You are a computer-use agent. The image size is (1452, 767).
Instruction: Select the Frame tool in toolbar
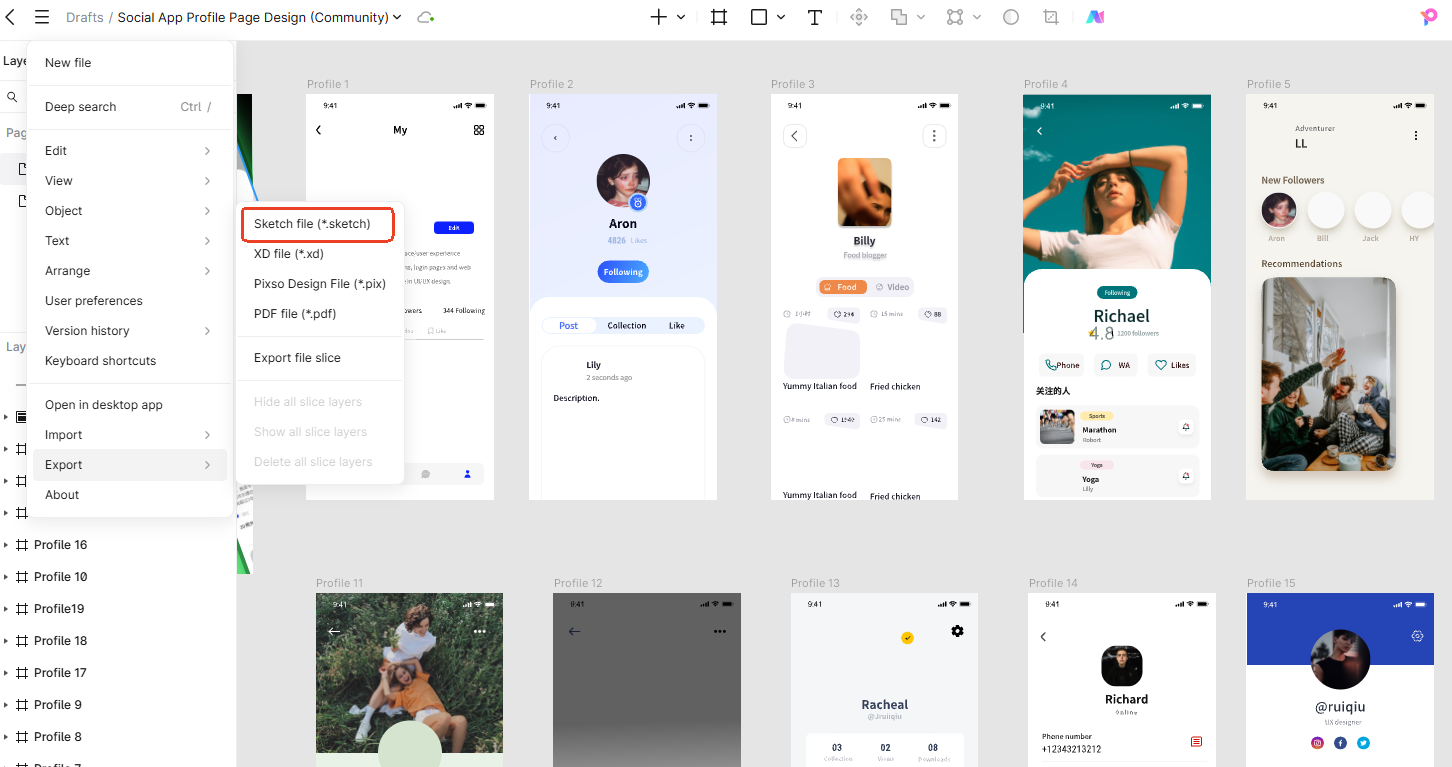click(x=719, y=17)
